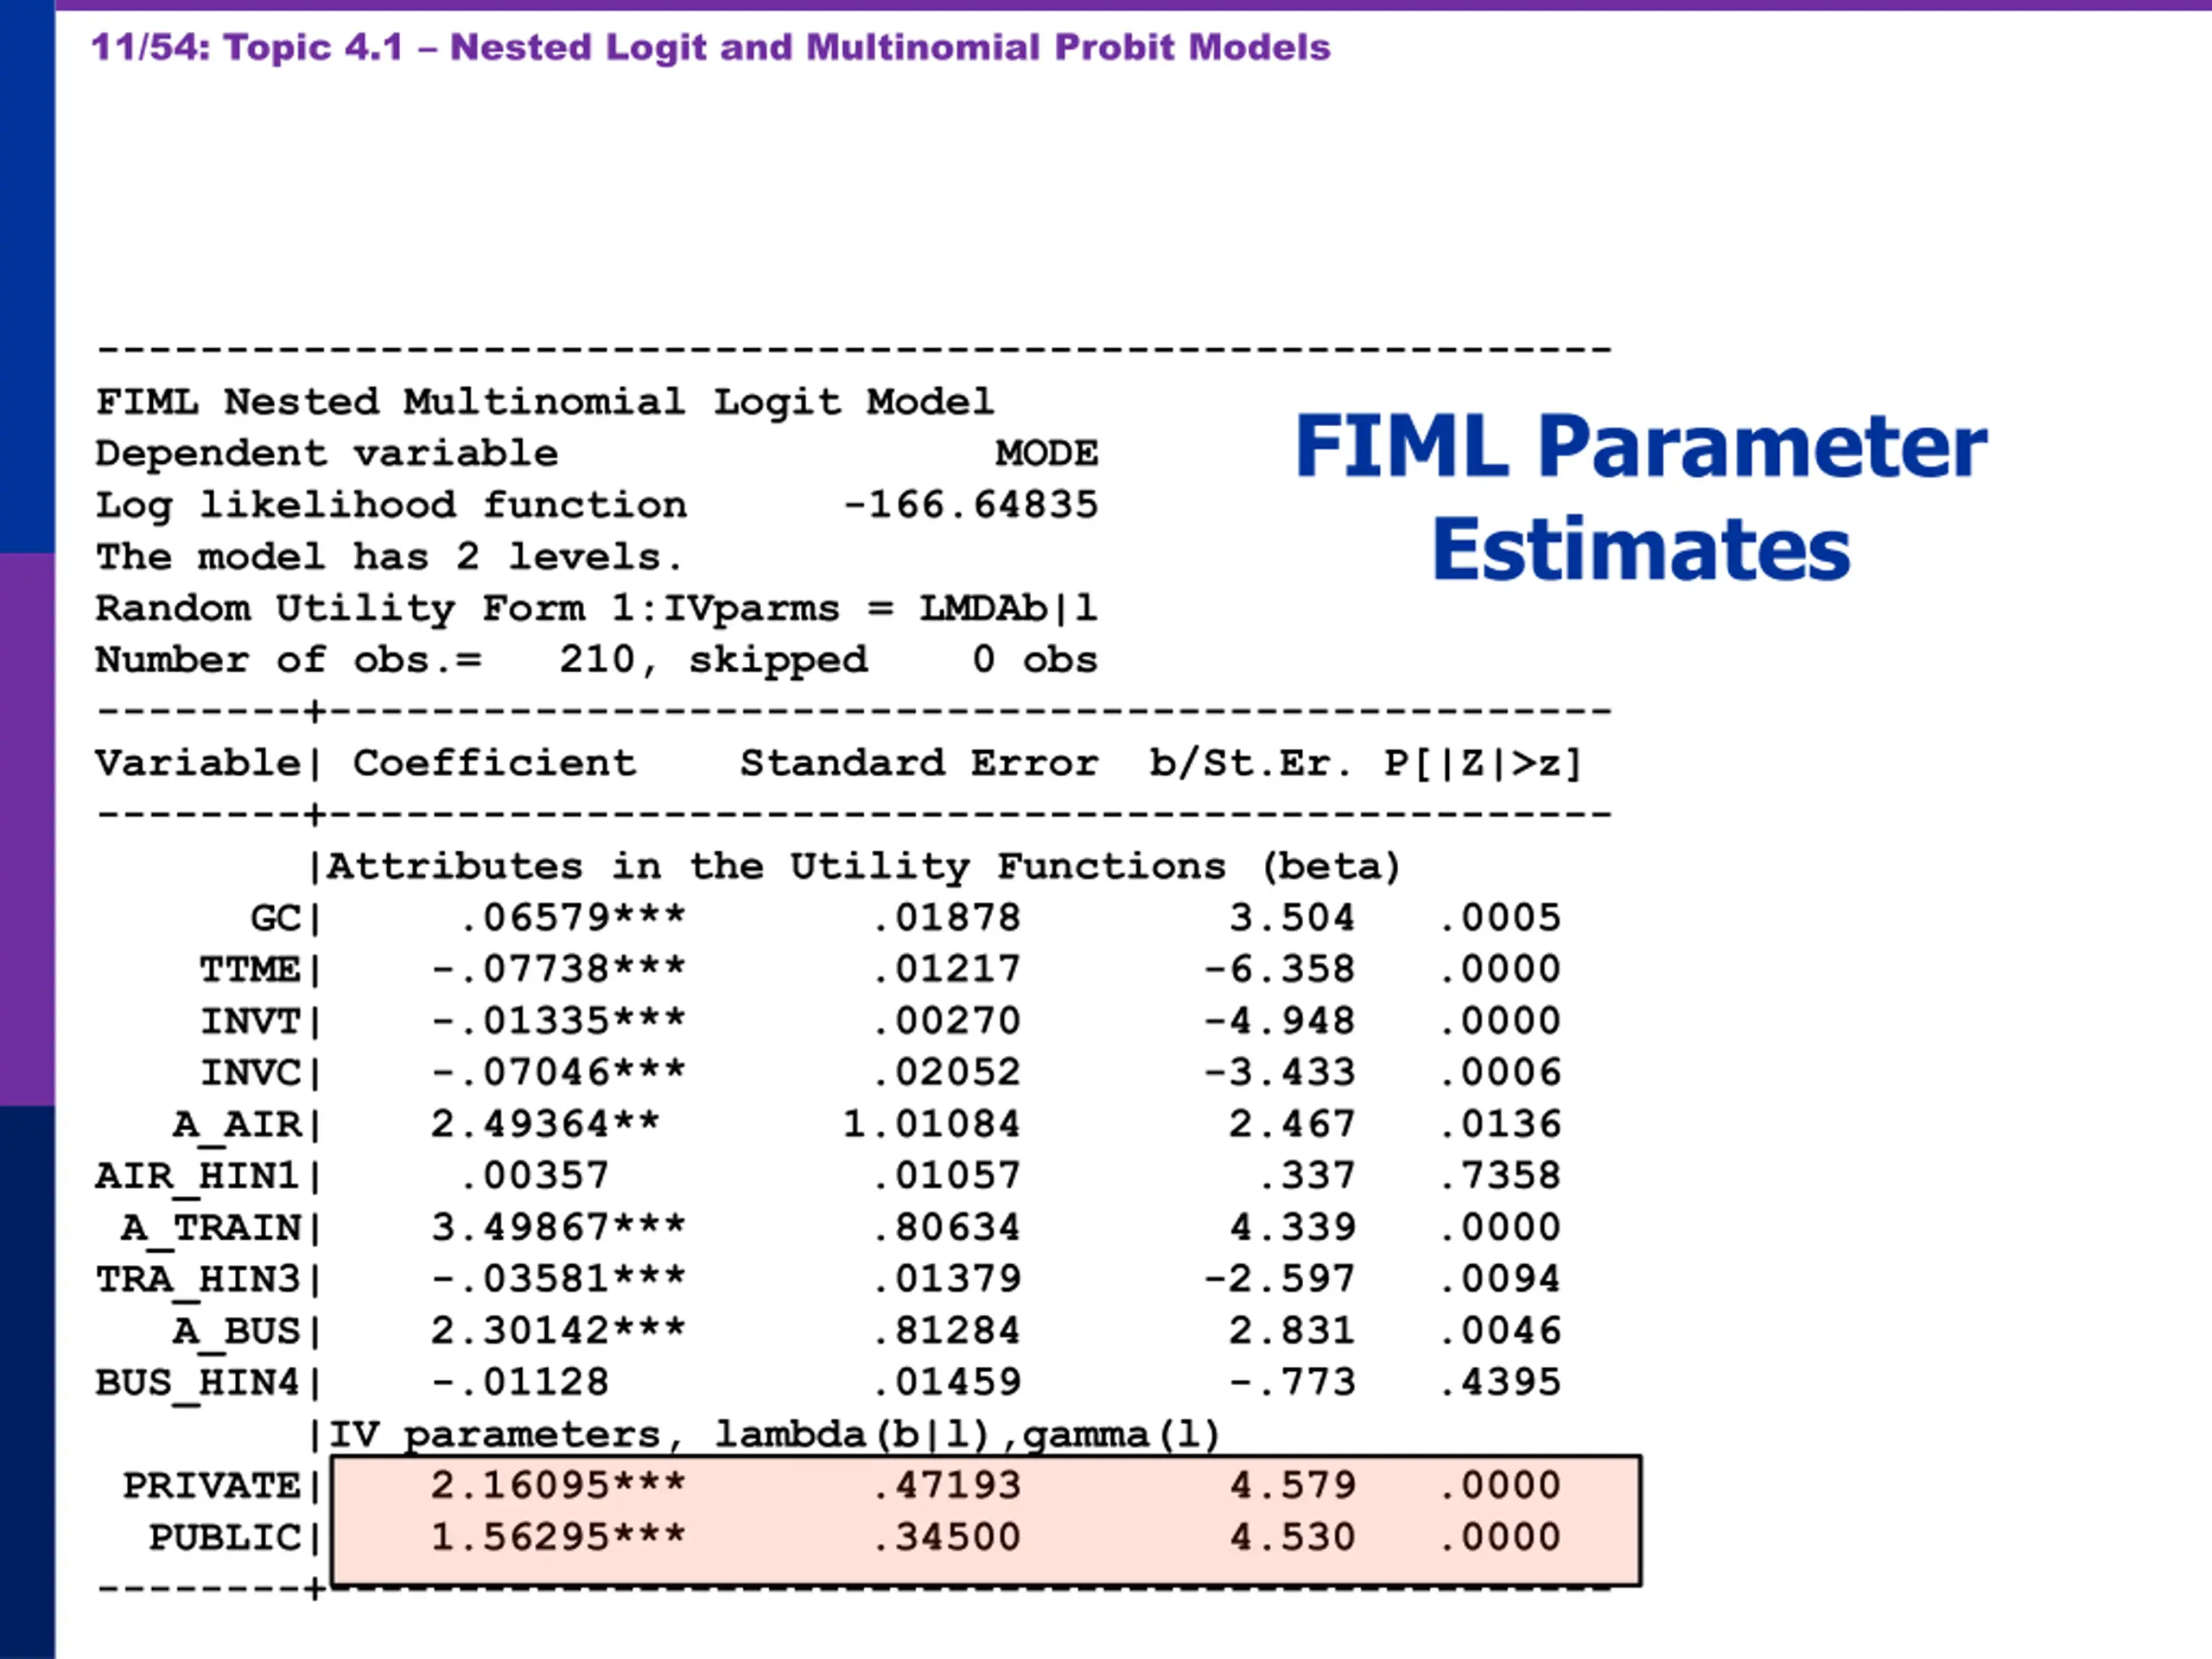
Task: Click the Standard Error column header
Action: coord(918,763)
